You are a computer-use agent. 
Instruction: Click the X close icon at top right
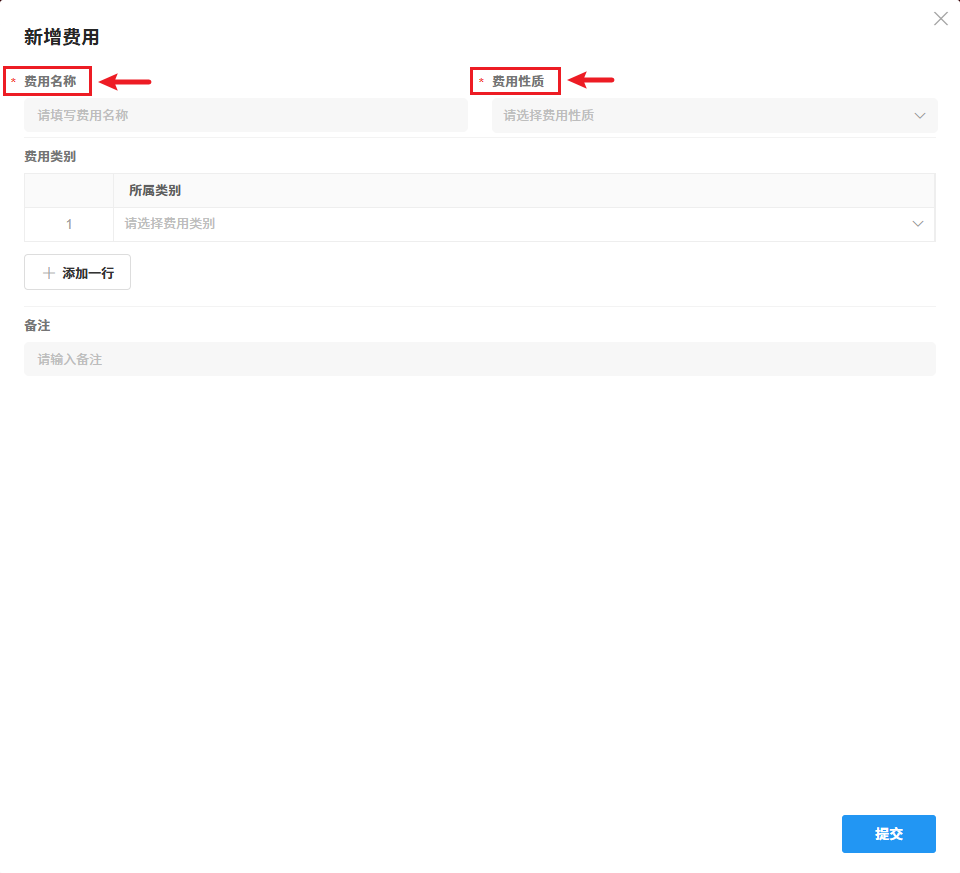pos(940,18)
